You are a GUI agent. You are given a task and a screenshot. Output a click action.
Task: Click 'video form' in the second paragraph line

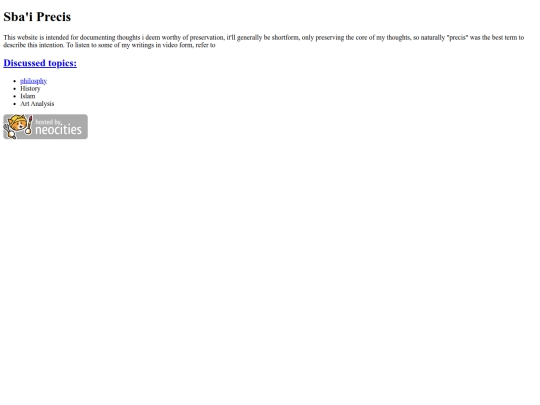click(178, 45)
